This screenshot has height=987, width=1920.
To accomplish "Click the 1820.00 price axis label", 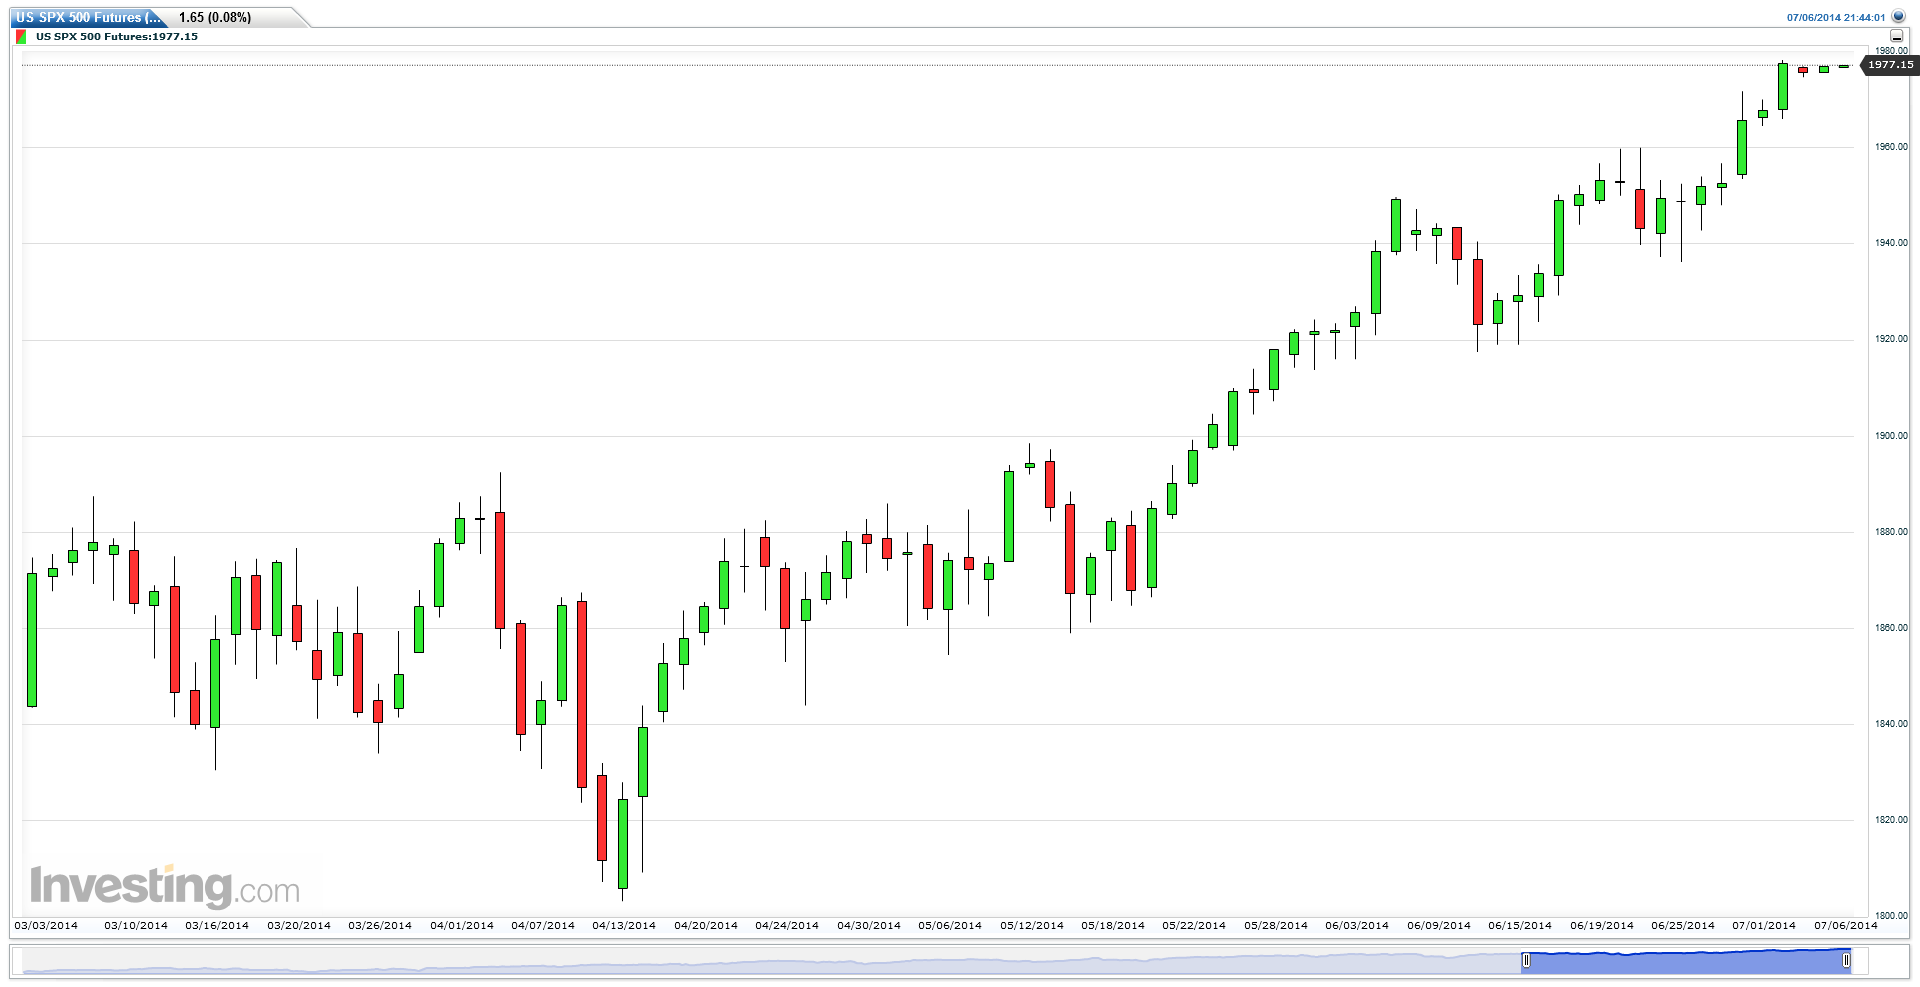I will tap(1891, 820).
